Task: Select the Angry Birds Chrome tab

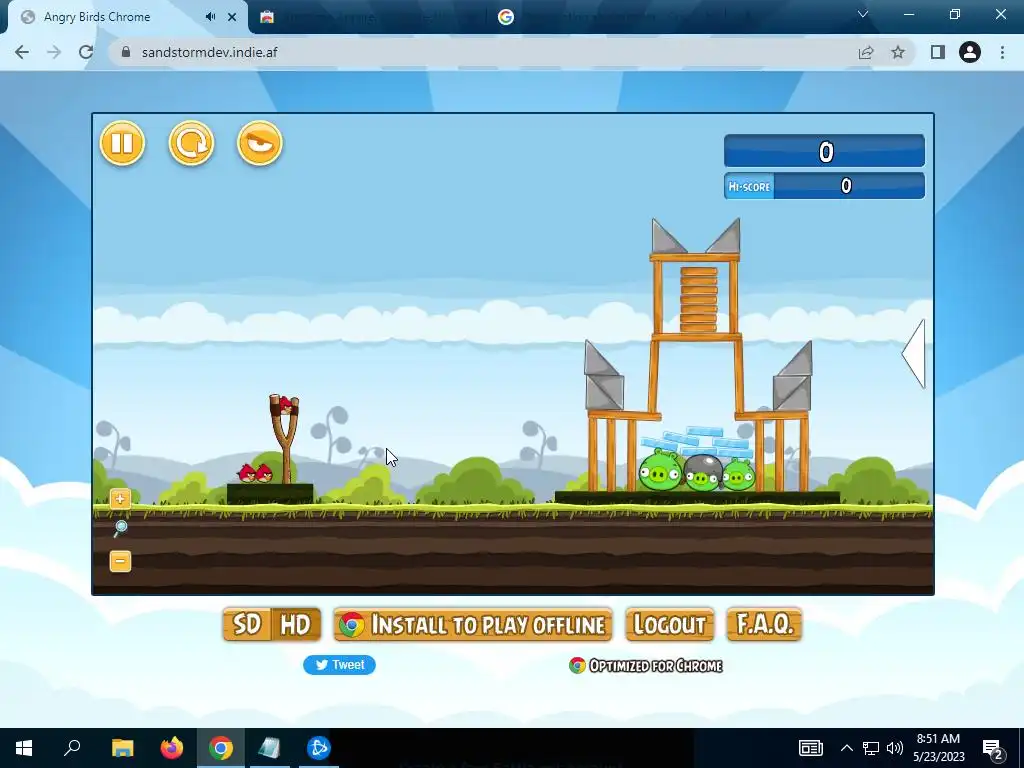Action: [124, 17]
